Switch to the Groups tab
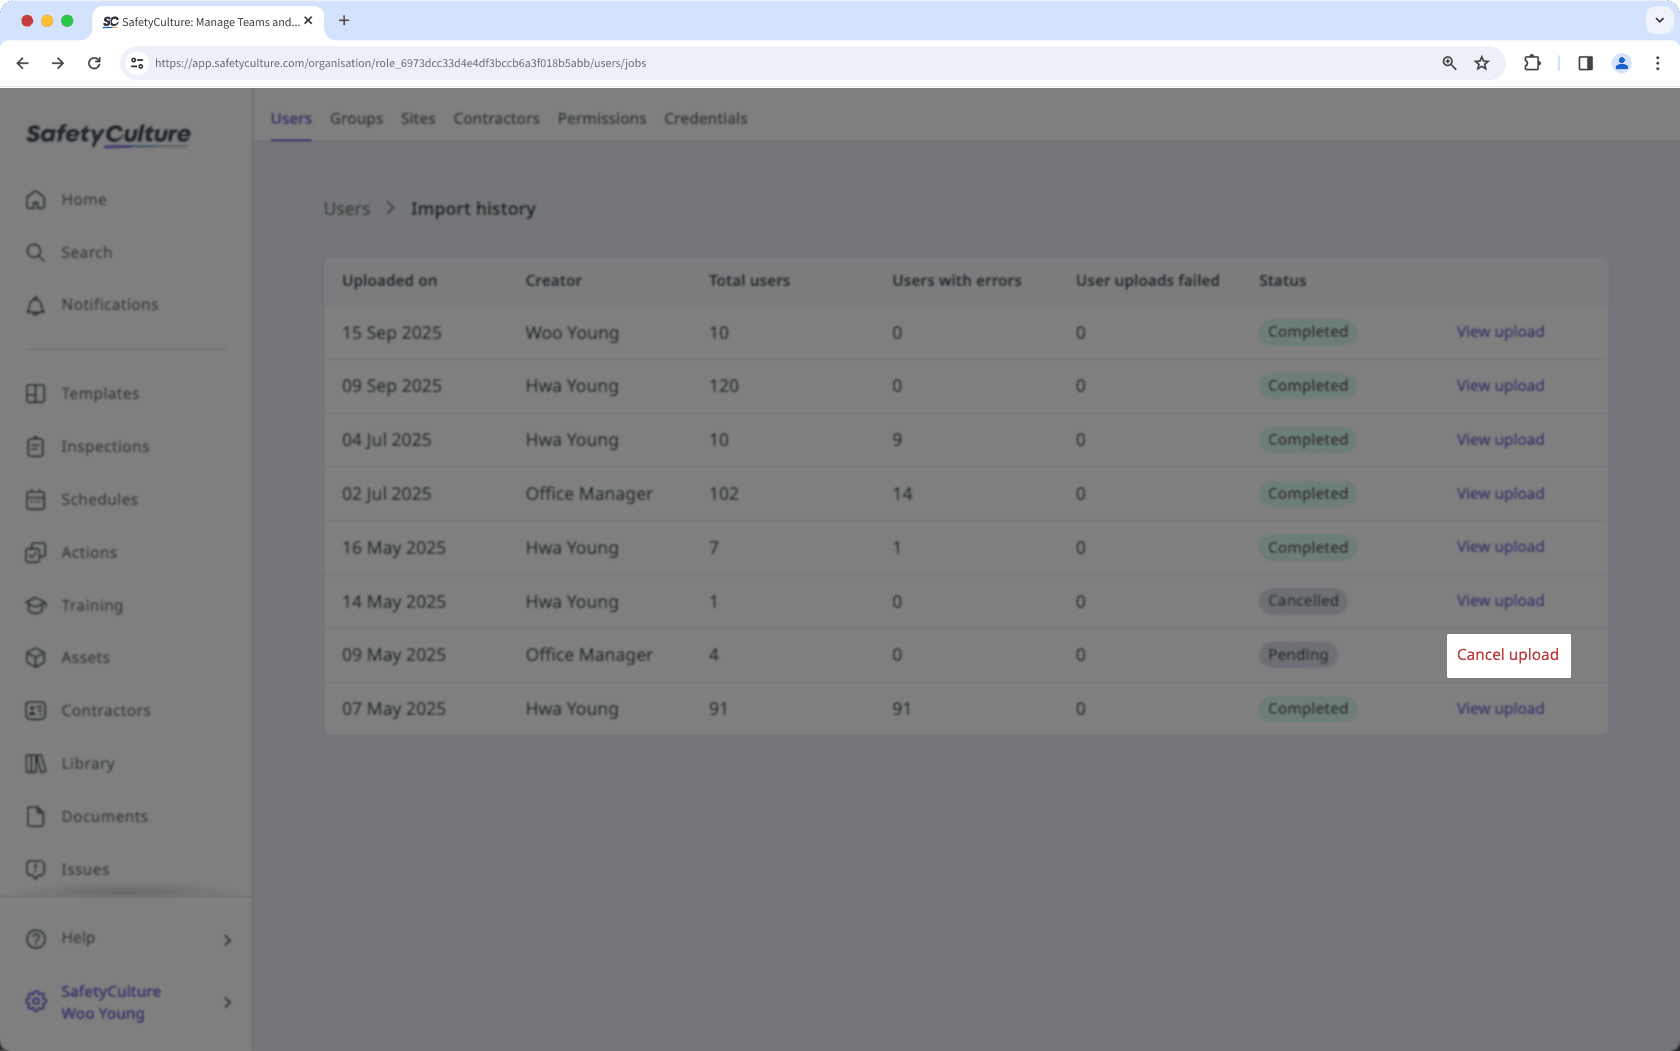Viewport: 1680px width, 1051px height. [356, 118]
